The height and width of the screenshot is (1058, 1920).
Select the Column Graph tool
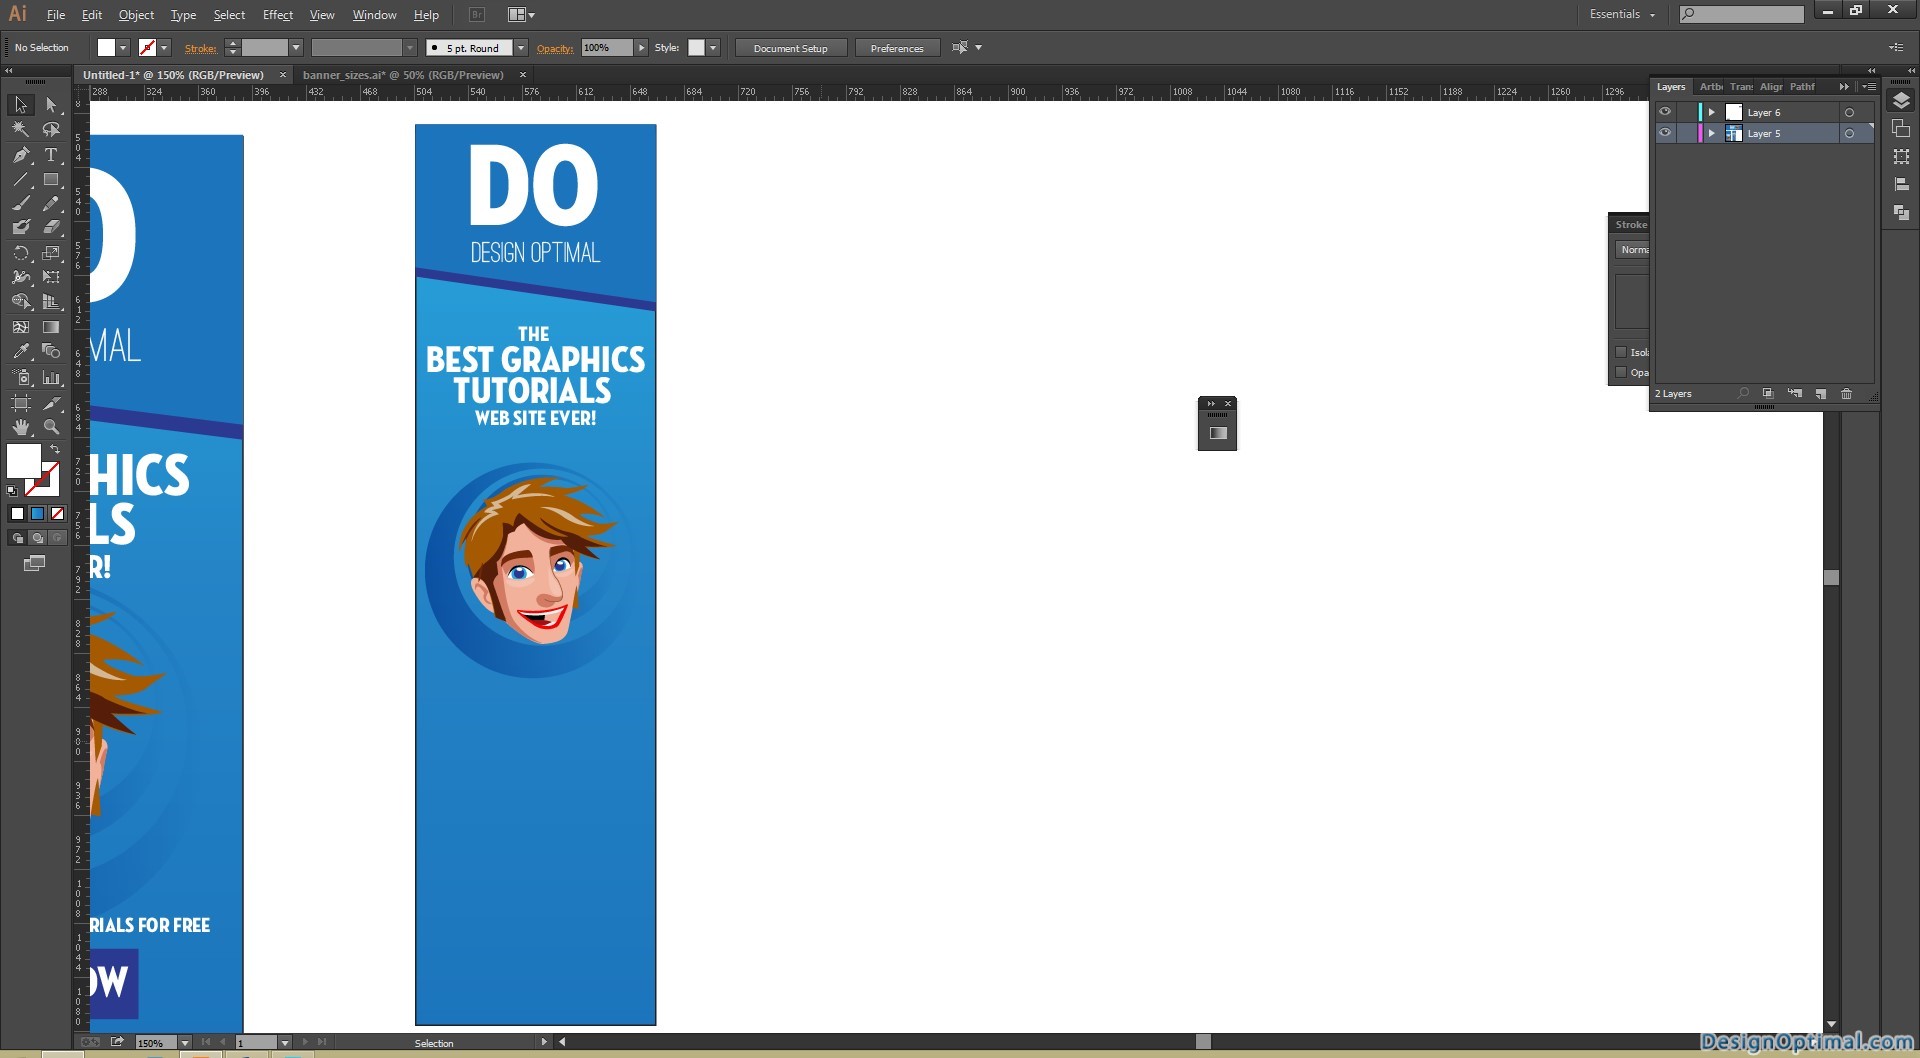point(52,378)
